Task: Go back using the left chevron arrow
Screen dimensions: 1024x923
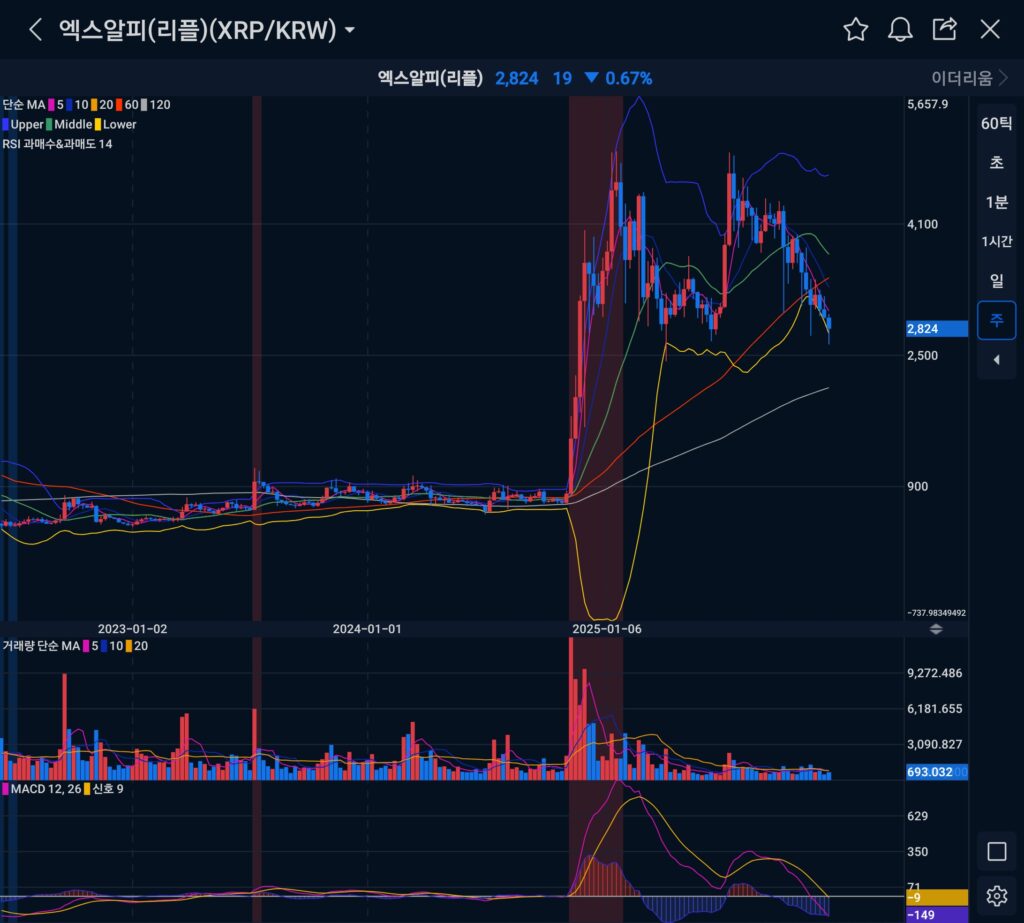Action: tap(36, 29)
